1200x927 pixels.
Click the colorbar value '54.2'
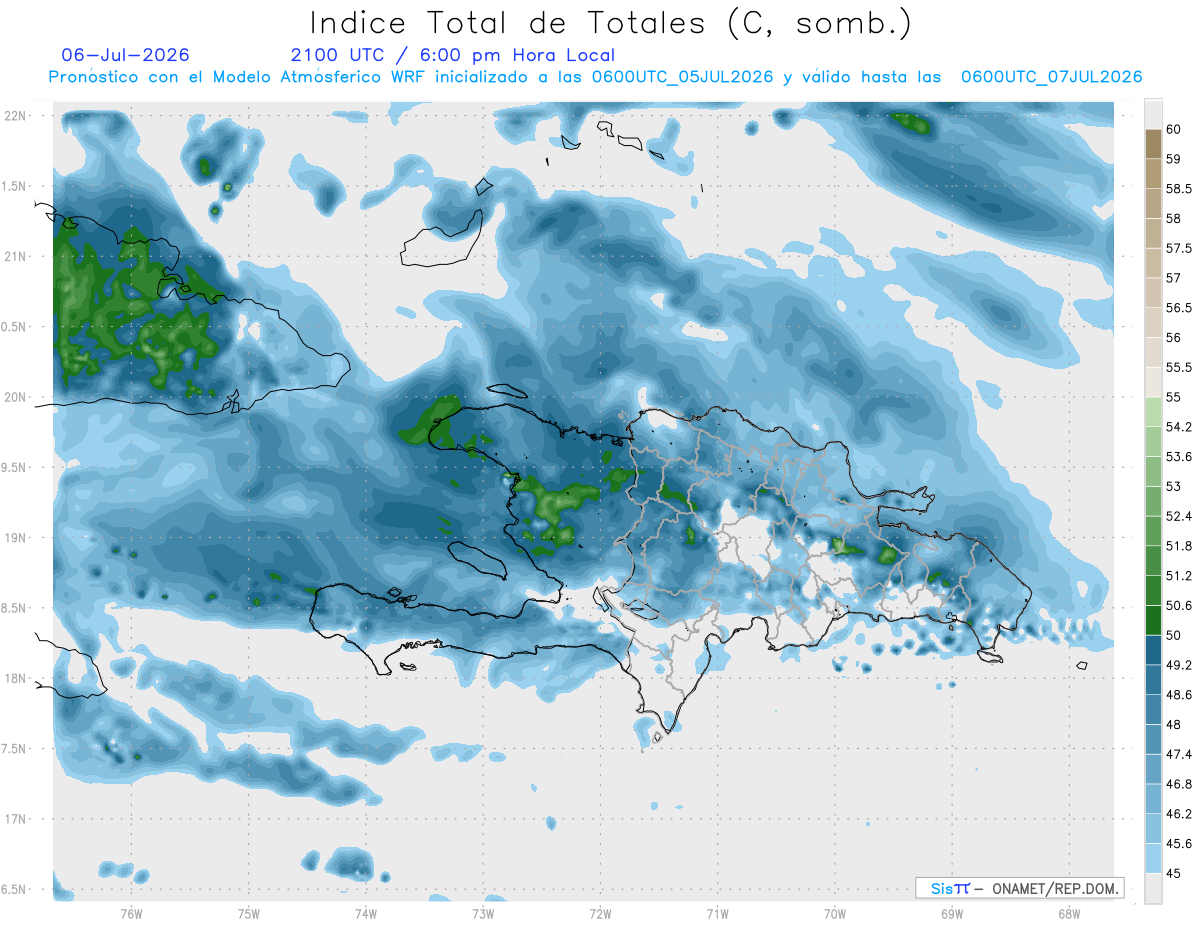[1179, 427]
